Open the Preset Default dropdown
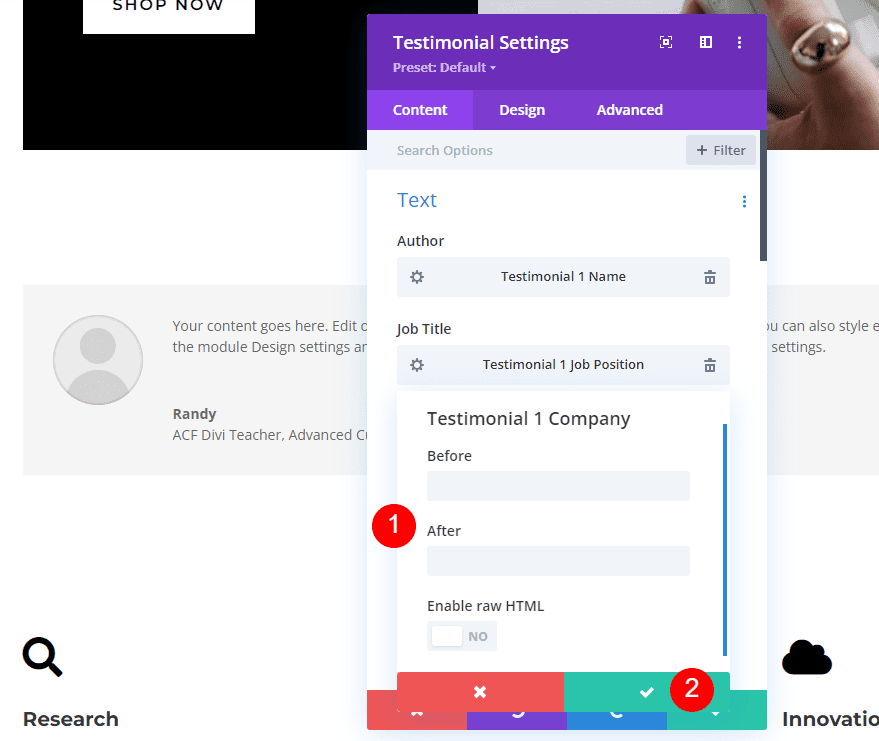879x741 pixels. [x=444, y=68]
